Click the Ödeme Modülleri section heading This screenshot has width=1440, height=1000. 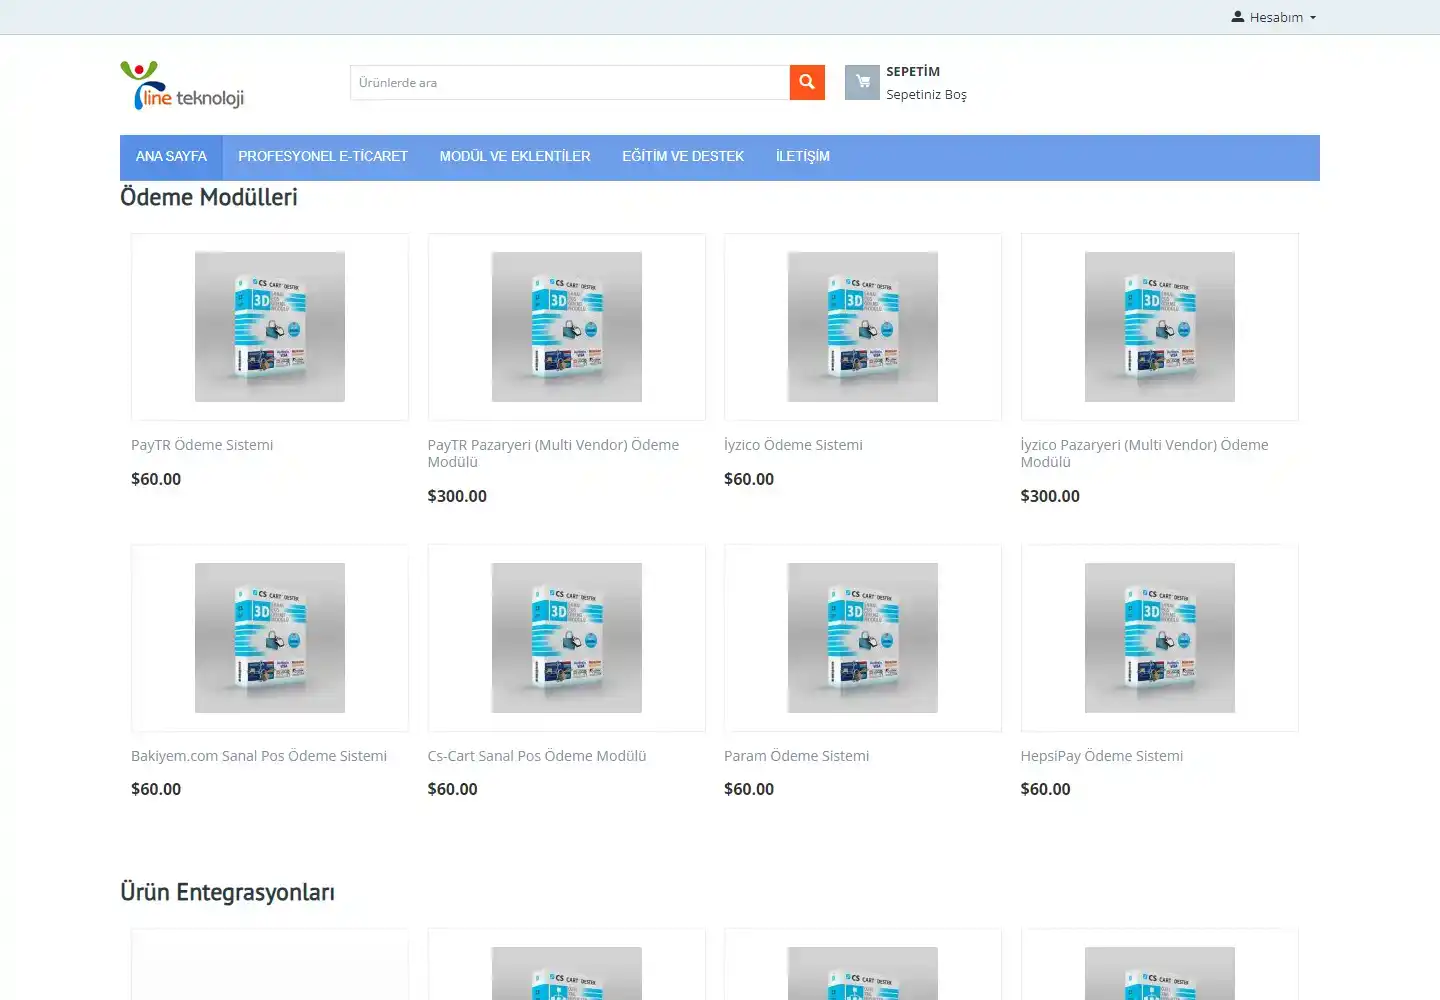[x=209, y=197]
